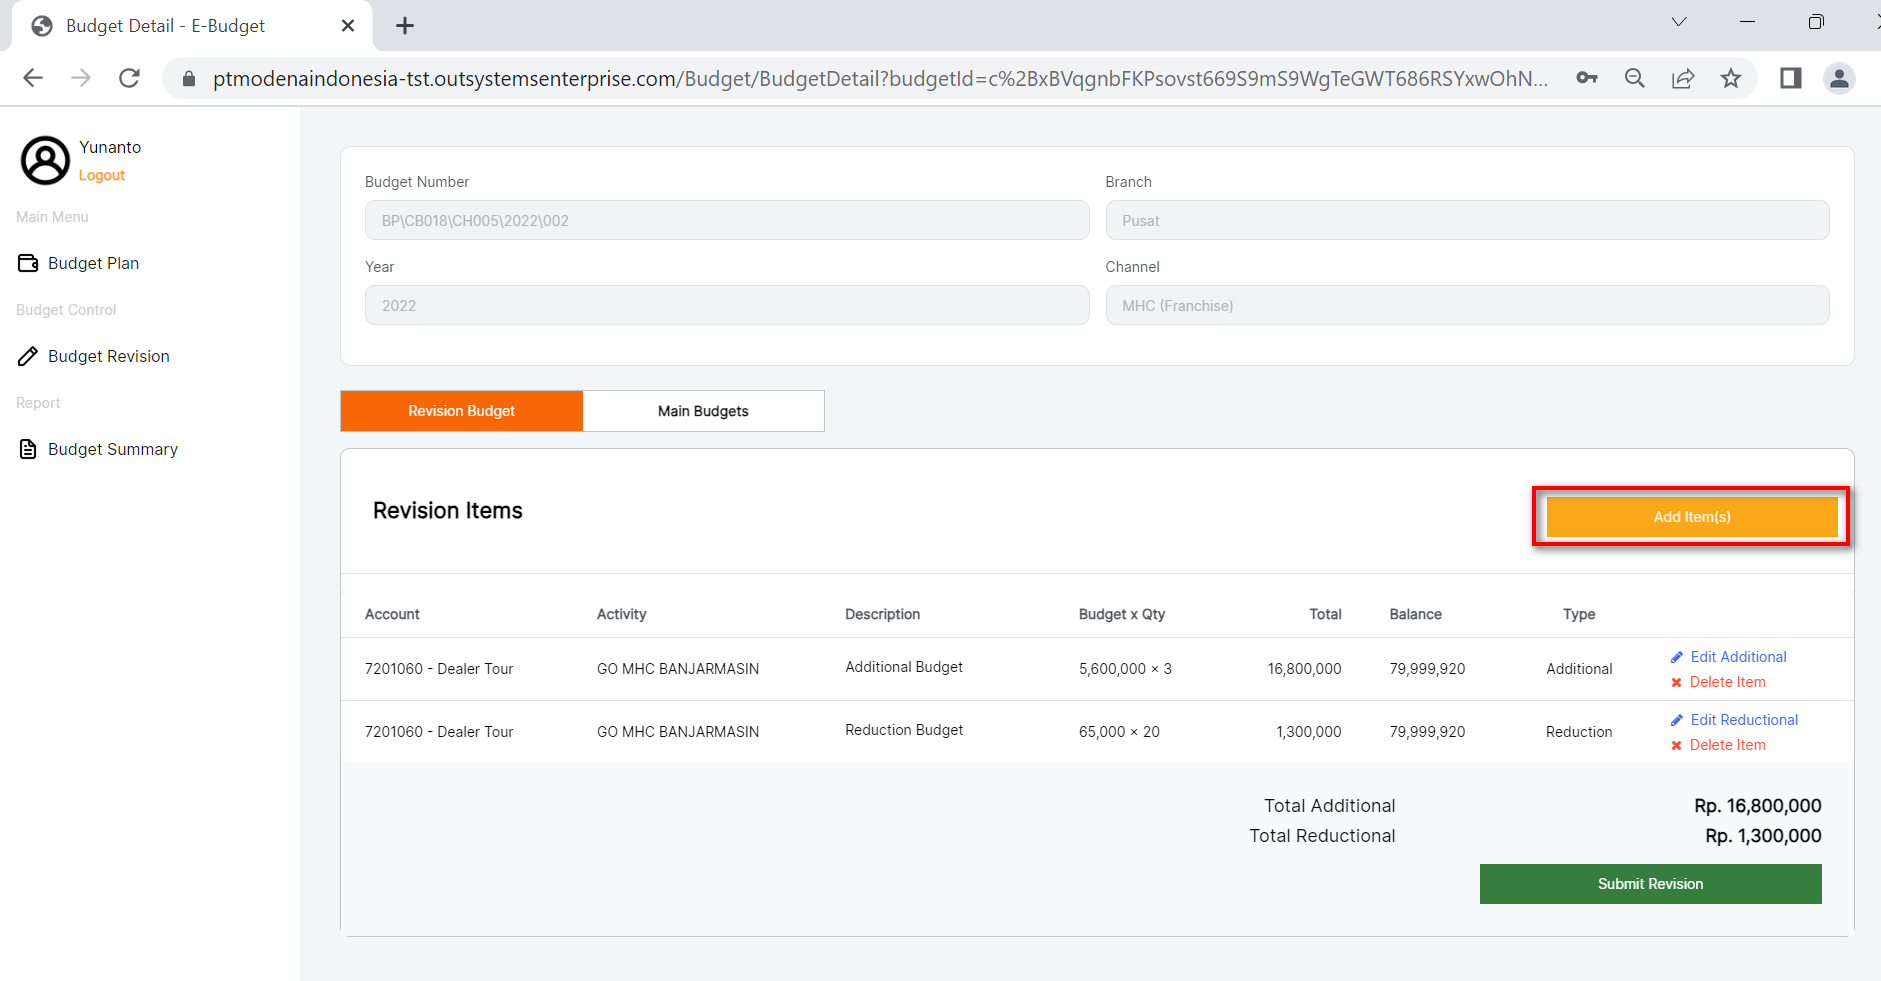Open the browser zoom magnifier icon
This screenshot has height=981, width=1881.
coord(1635,78)
